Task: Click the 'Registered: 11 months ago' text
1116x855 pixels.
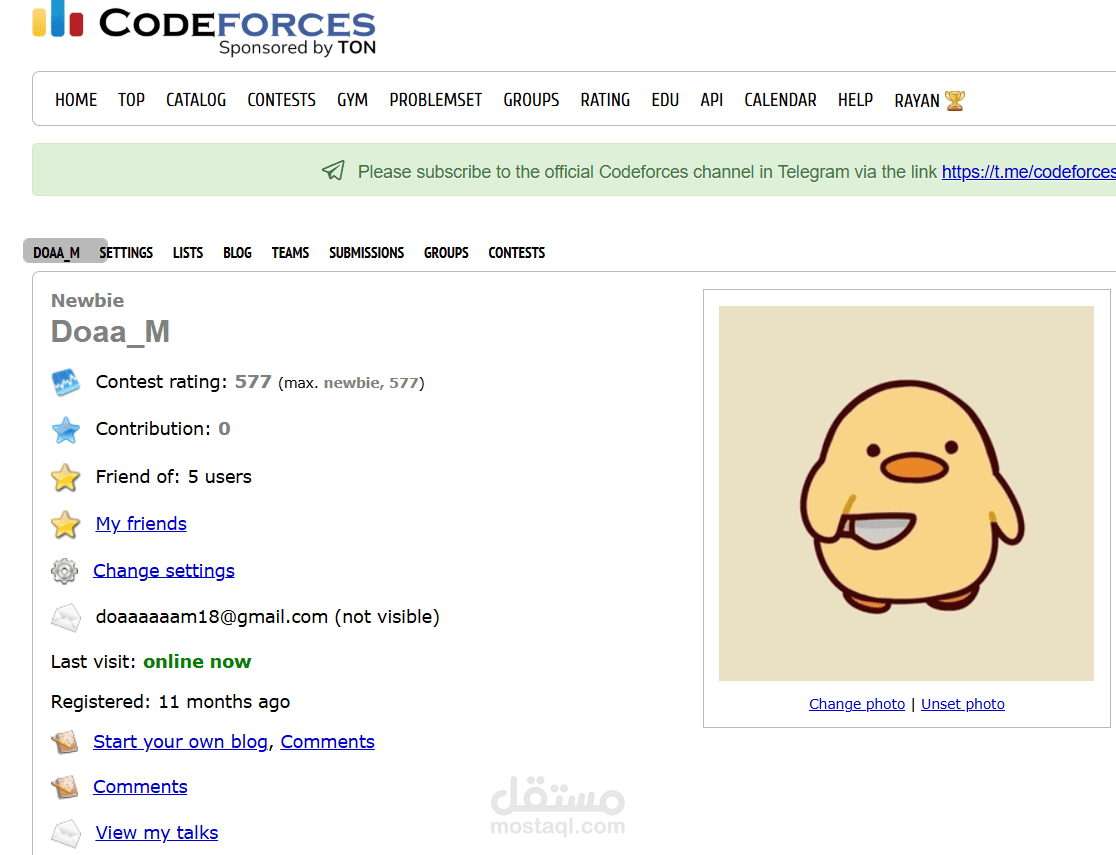Action: pyautogui.click(x=170, y=702)
